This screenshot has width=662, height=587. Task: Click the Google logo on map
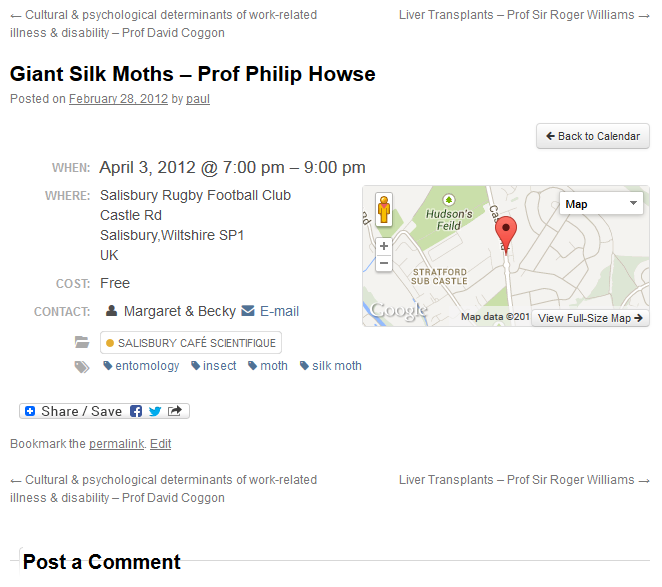click(x=398, y=311)
